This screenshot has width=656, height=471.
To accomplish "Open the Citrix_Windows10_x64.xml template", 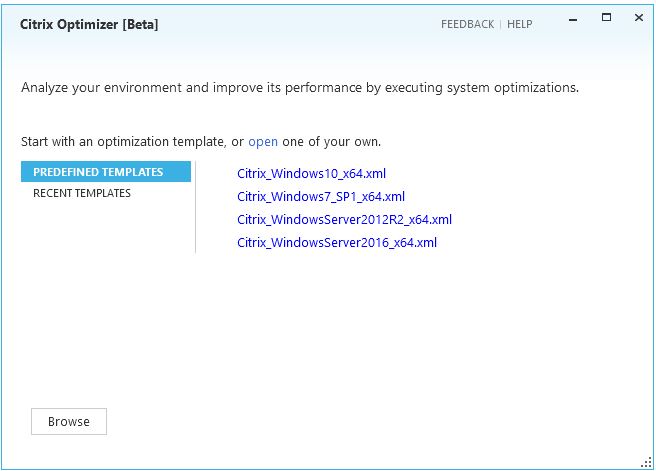I will click(x=311, y=174).
